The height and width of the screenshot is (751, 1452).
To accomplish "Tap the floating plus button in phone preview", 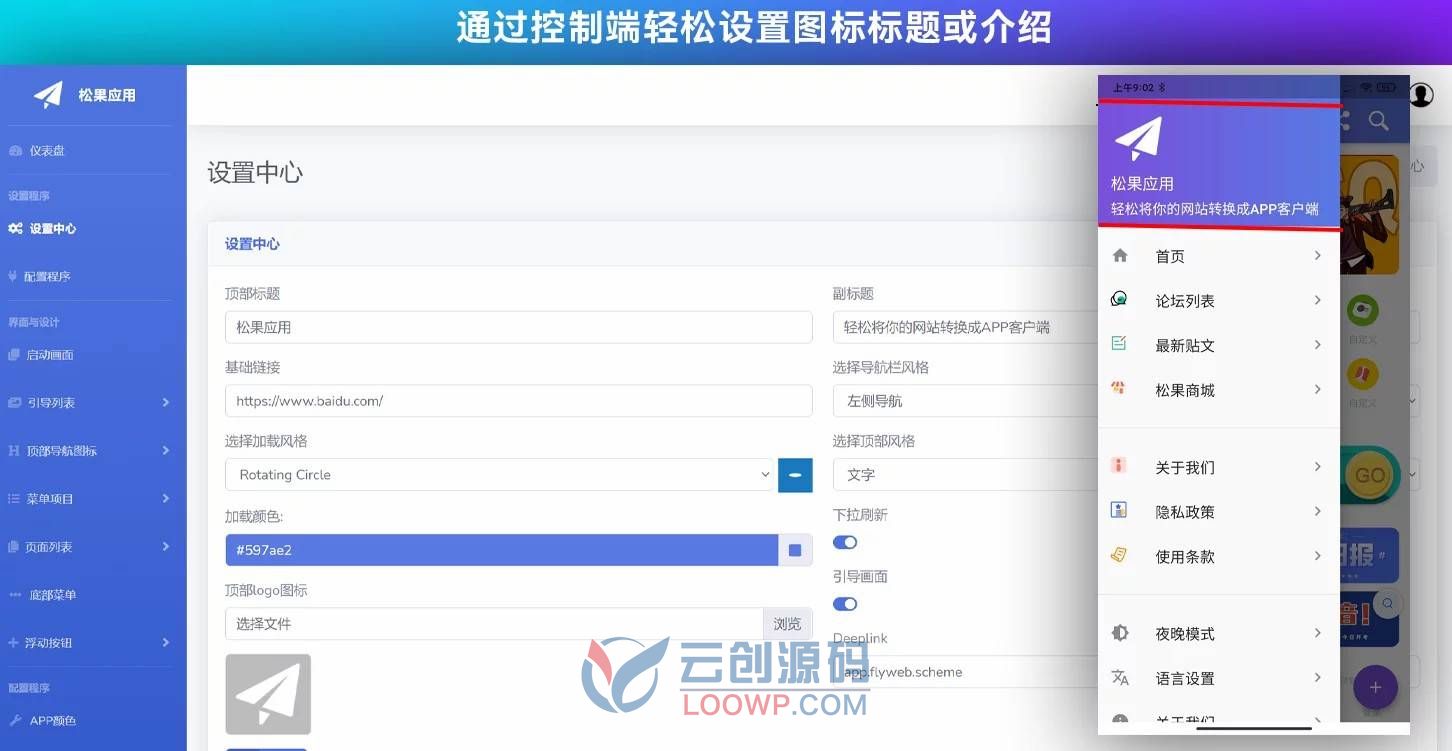I will 1375,687.
